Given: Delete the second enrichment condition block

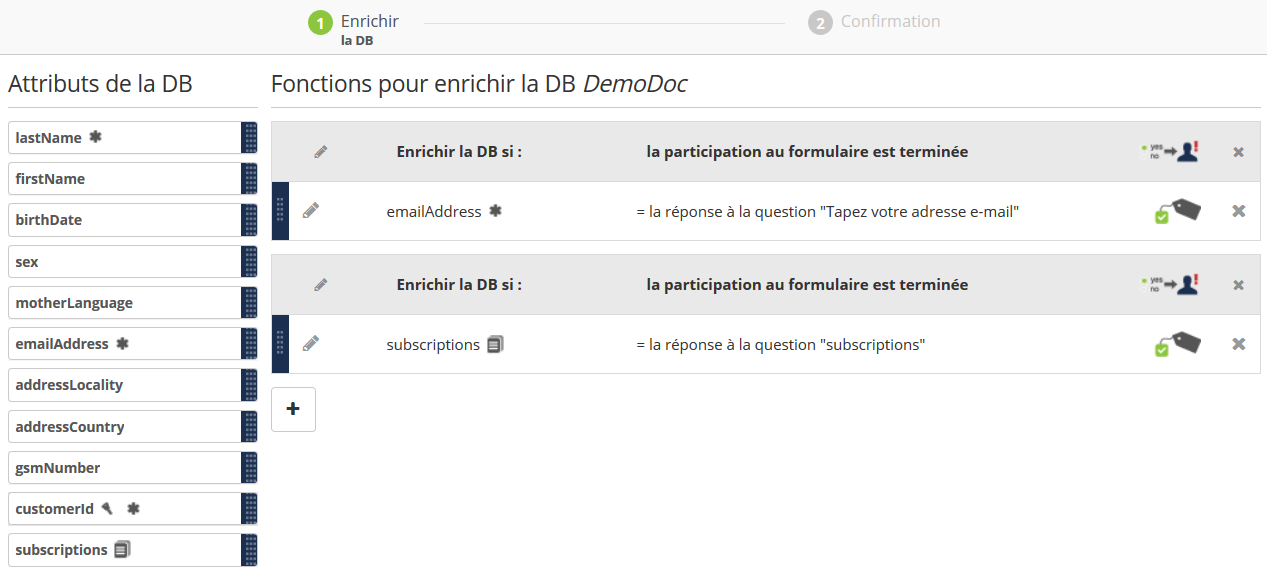Looking at the screenshot, I should [x=1238, y=285].
